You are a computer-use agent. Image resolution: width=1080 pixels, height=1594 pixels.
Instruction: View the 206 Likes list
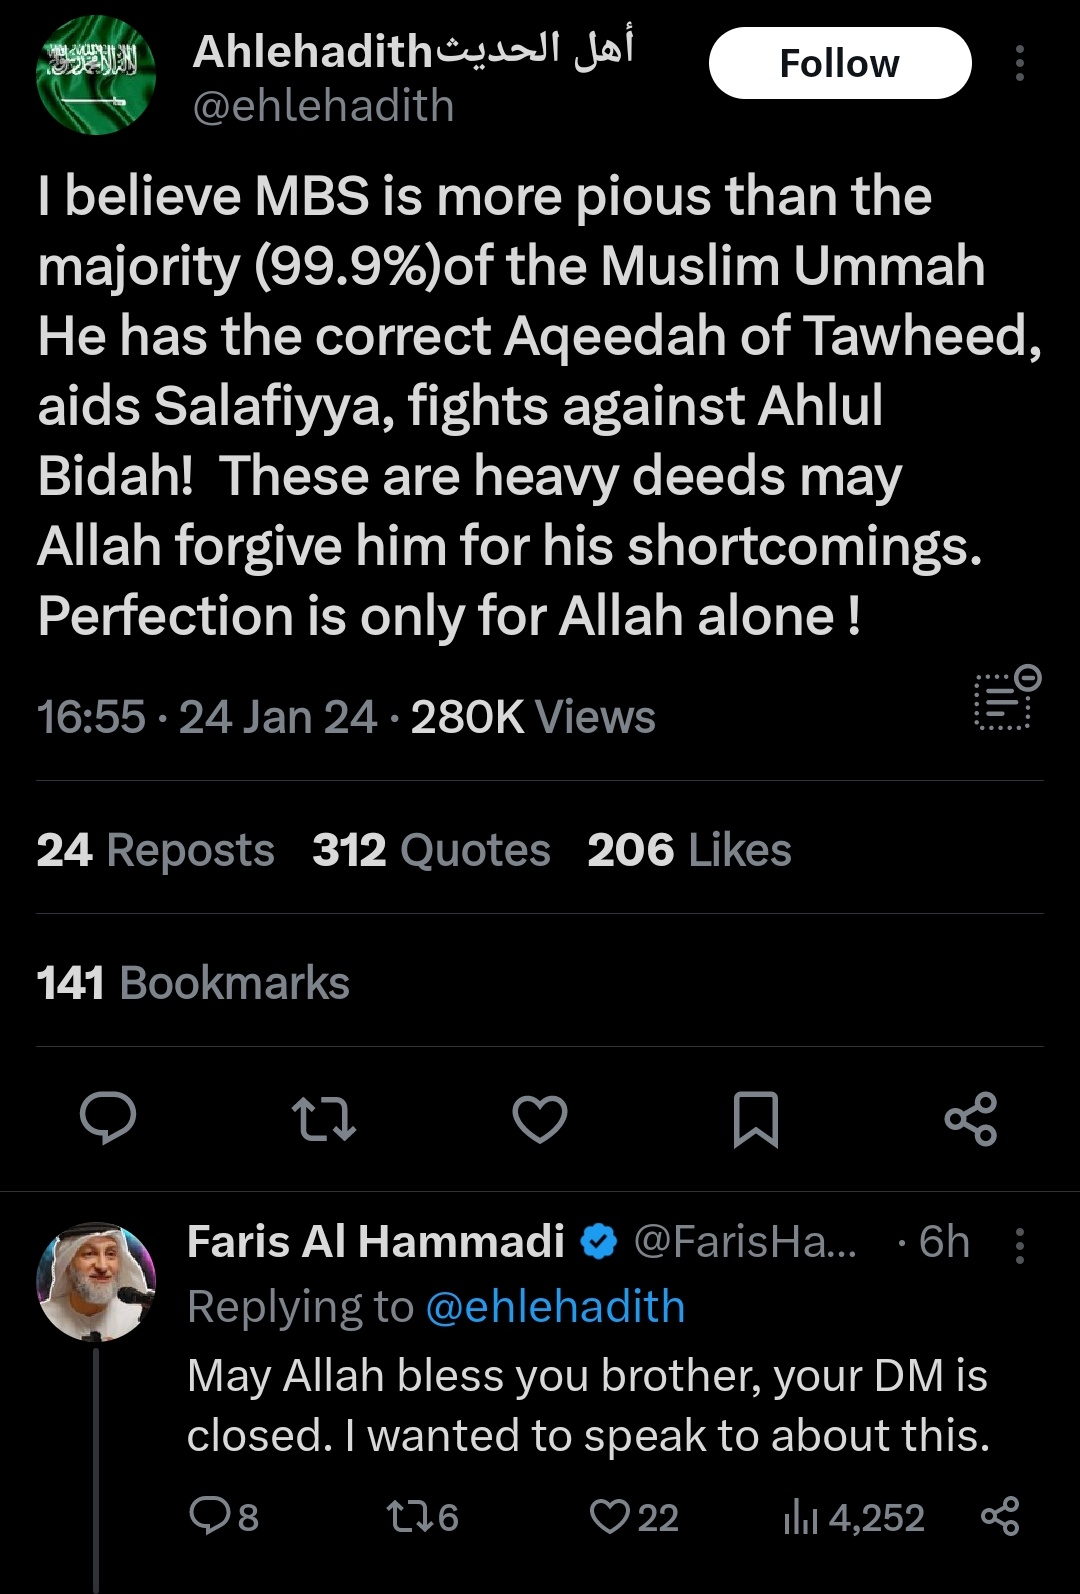[689, 850]
